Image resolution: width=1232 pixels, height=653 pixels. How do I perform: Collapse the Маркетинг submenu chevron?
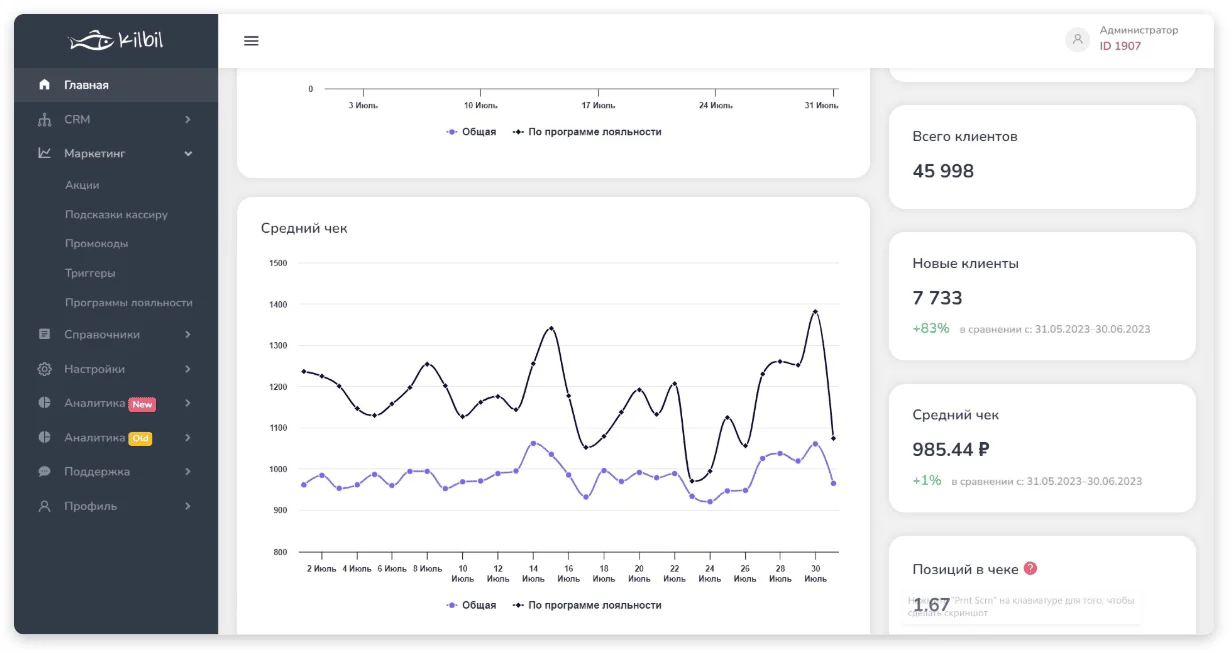188,154
